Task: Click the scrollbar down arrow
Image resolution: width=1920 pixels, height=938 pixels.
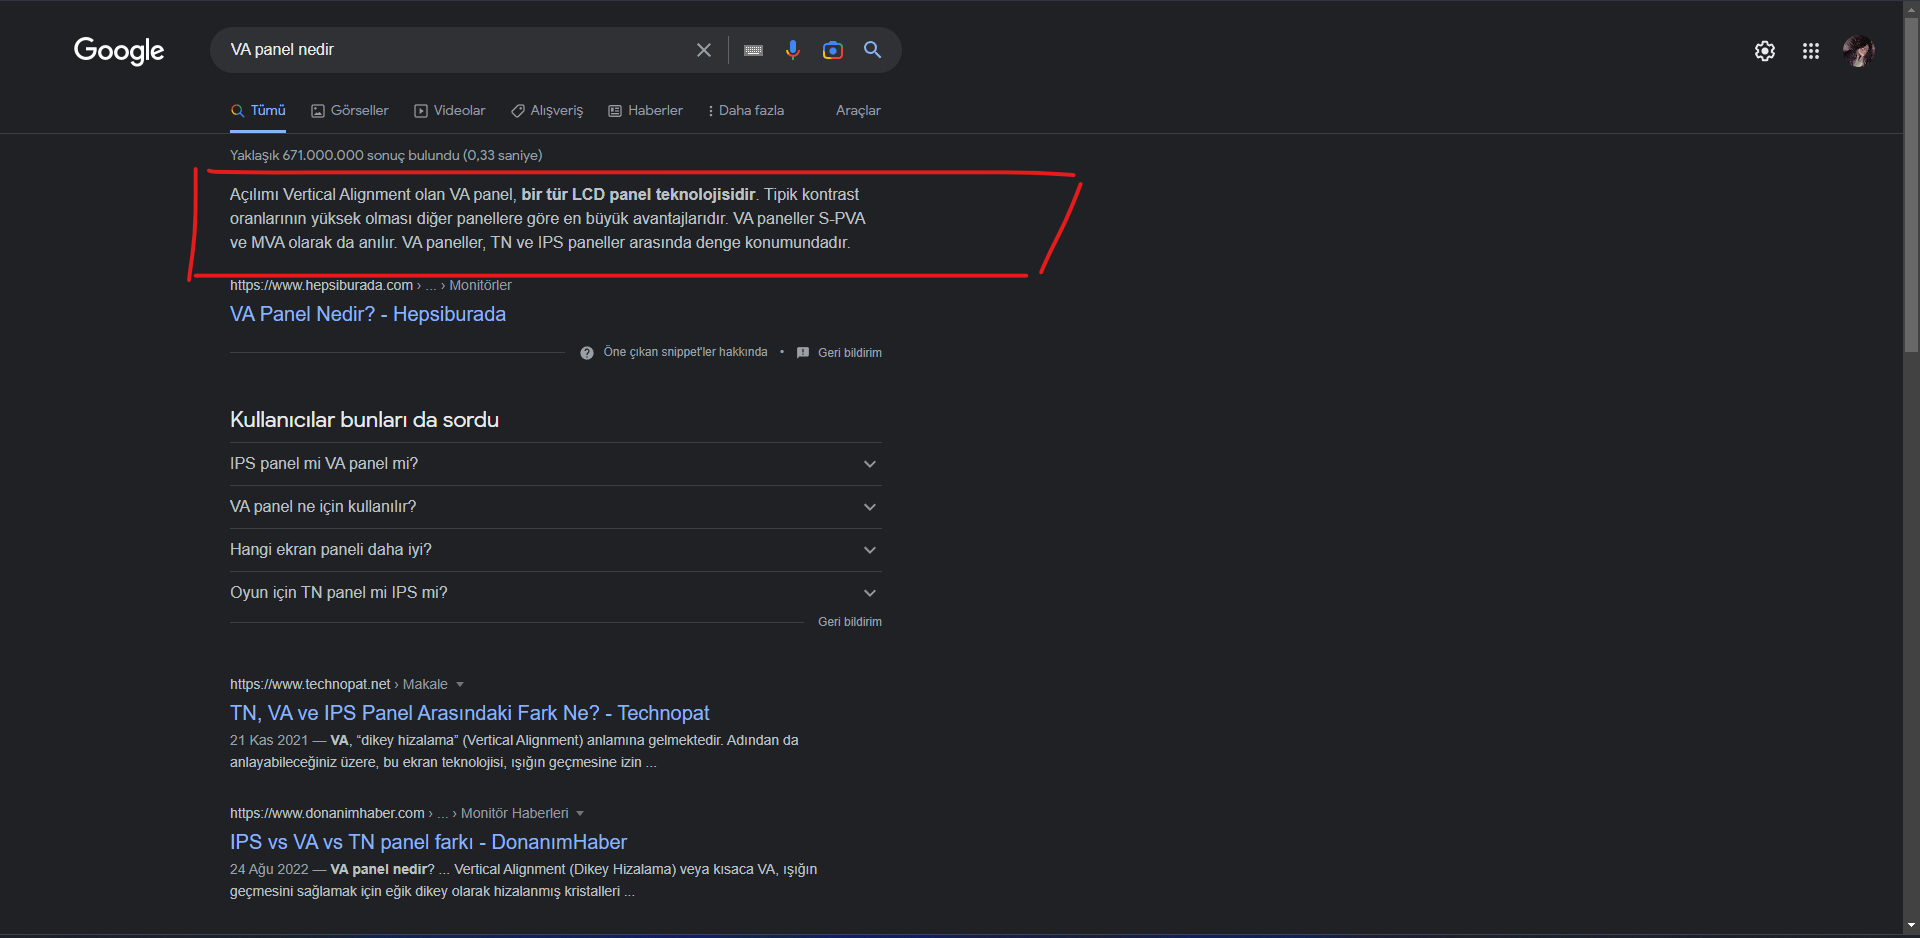Action: [1911, 926]
